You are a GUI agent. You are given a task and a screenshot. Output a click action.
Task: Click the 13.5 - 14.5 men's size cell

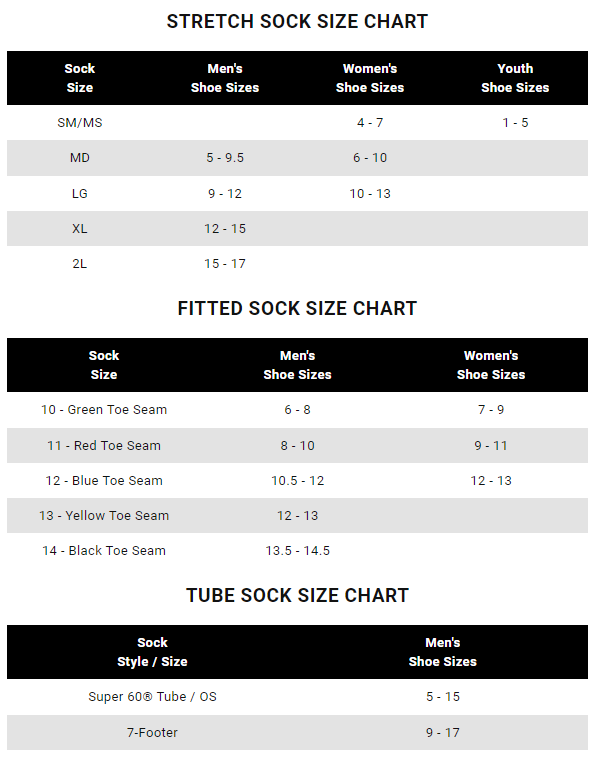tap(298, 551)
